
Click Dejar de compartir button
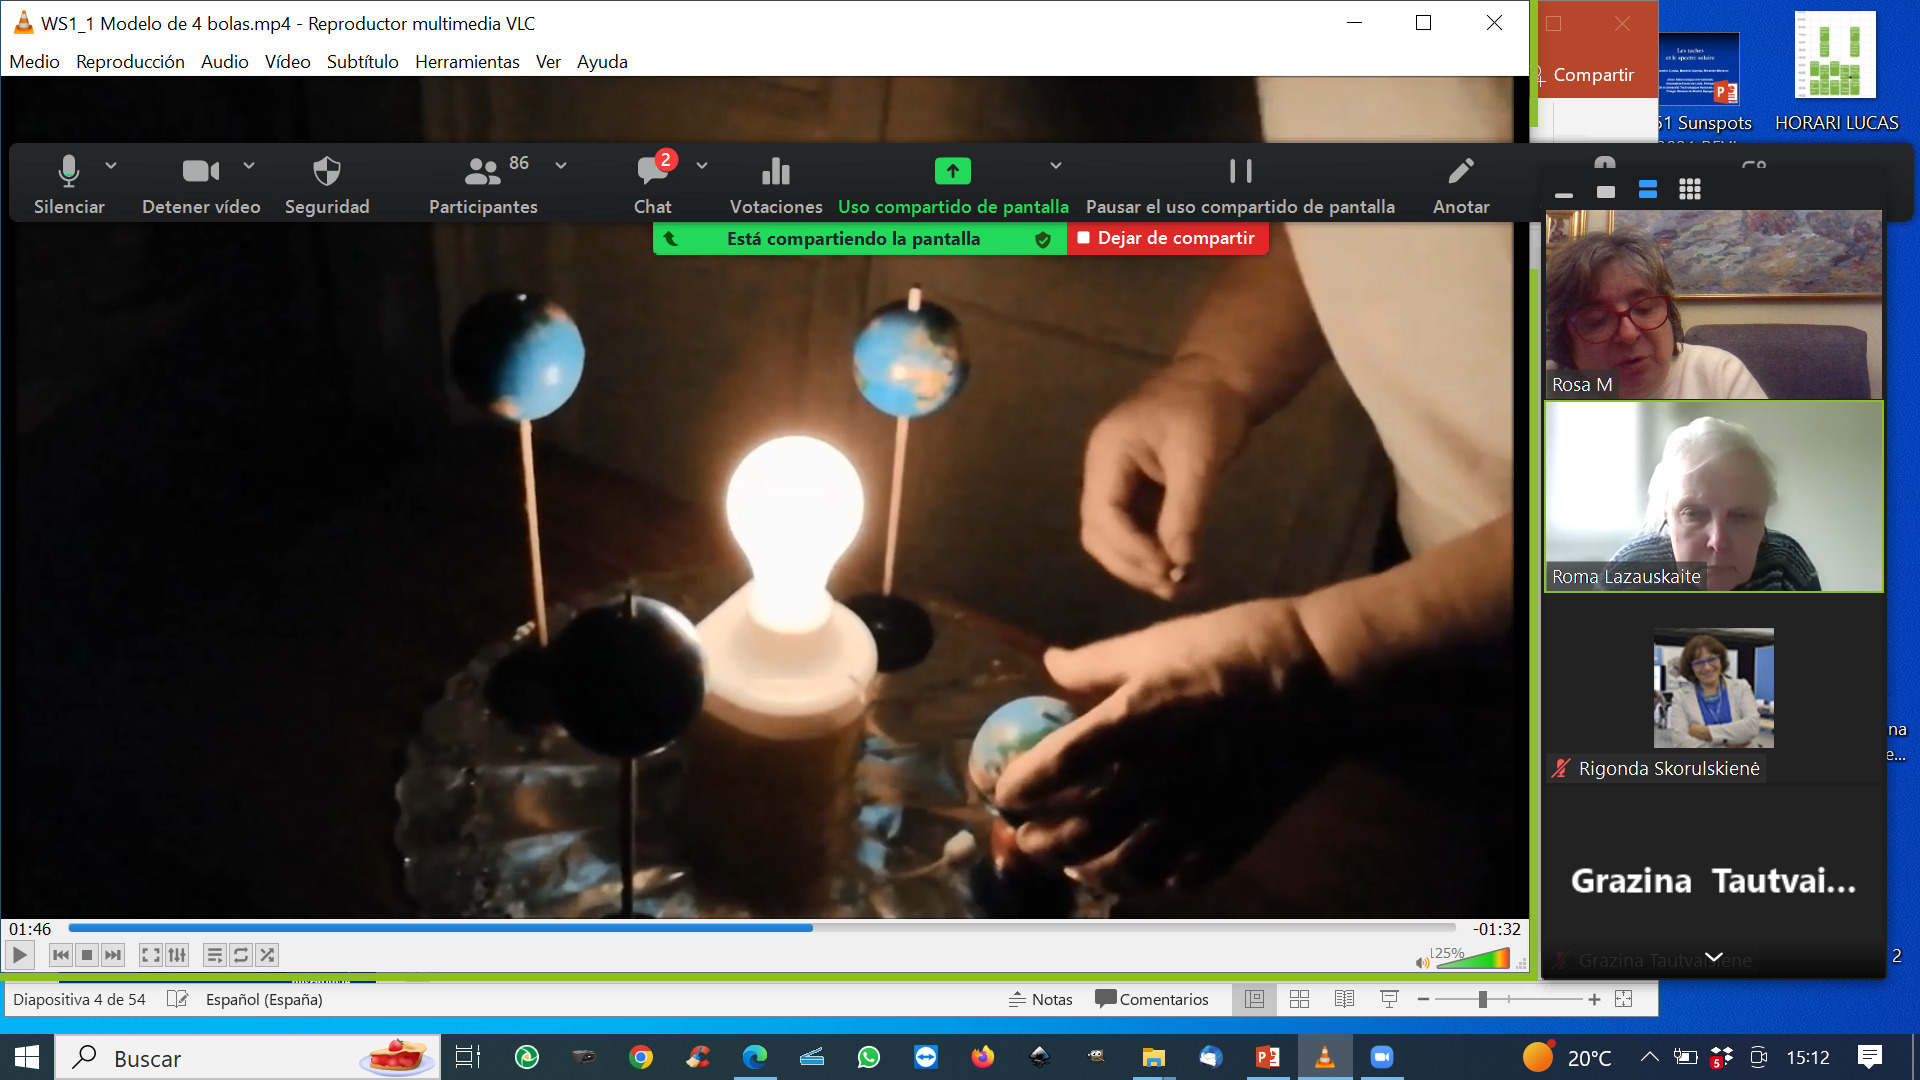(x=1167, y=238)
